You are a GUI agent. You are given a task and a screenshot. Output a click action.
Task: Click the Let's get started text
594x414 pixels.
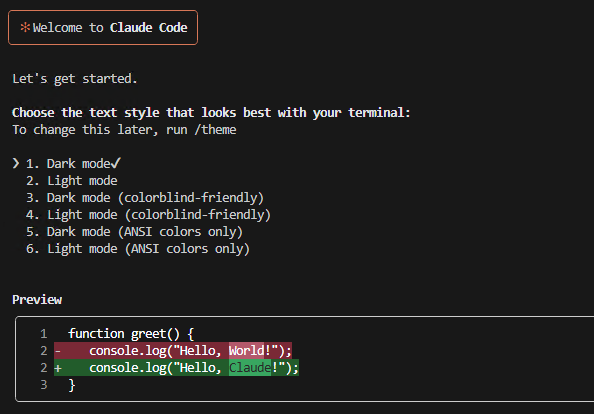click(x=75, y=79)
